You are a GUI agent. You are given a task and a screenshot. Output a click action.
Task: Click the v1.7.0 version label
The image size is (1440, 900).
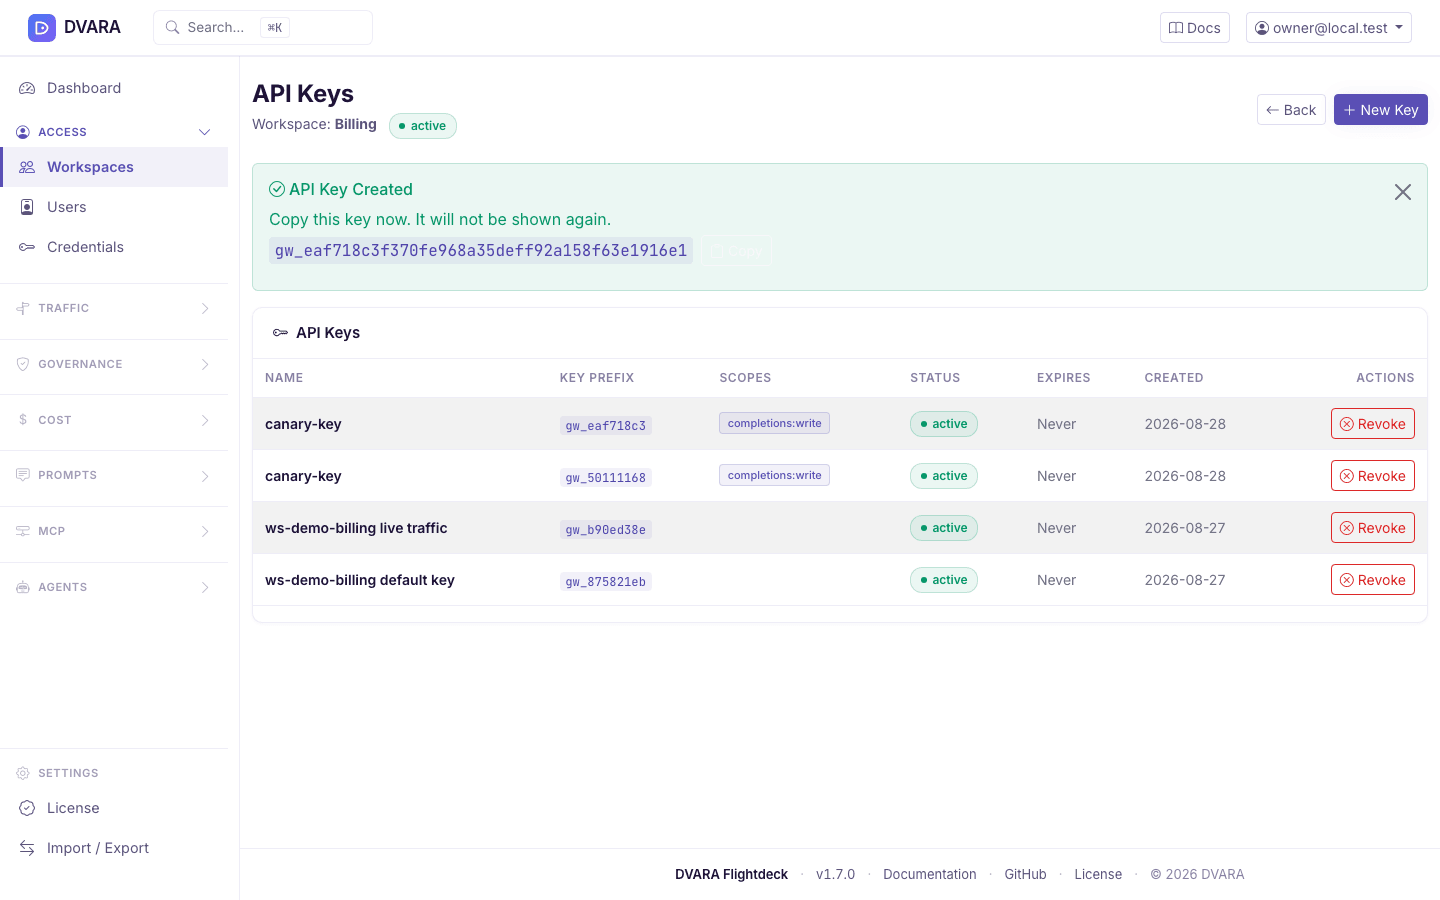[x=835, y=874]
